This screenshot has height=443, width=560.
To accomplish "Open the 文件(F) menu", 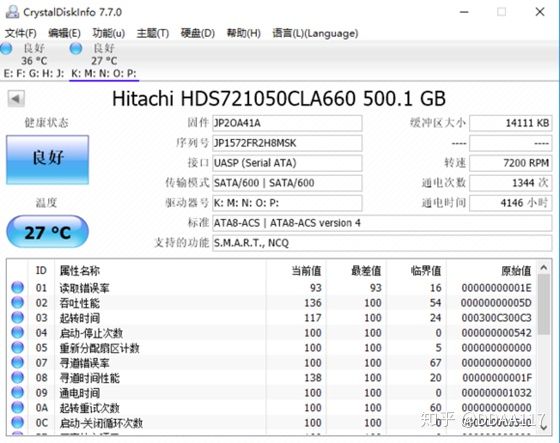I will point(20,33).
